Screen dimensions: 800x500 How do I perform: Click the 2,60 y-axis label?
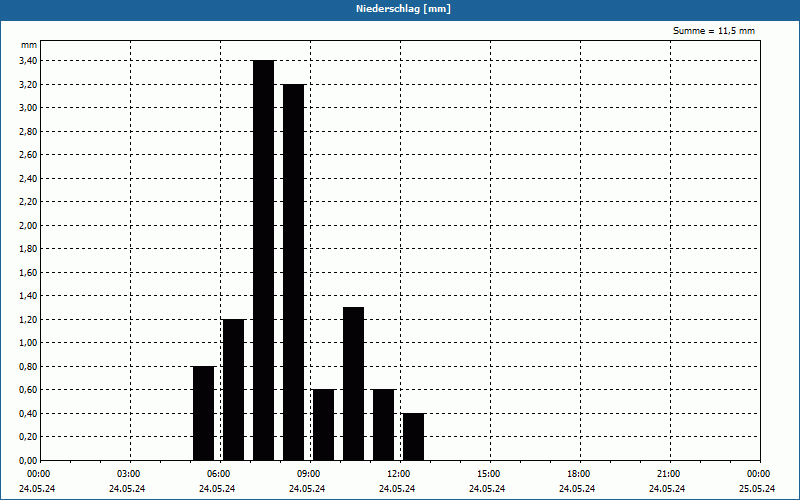28,155
